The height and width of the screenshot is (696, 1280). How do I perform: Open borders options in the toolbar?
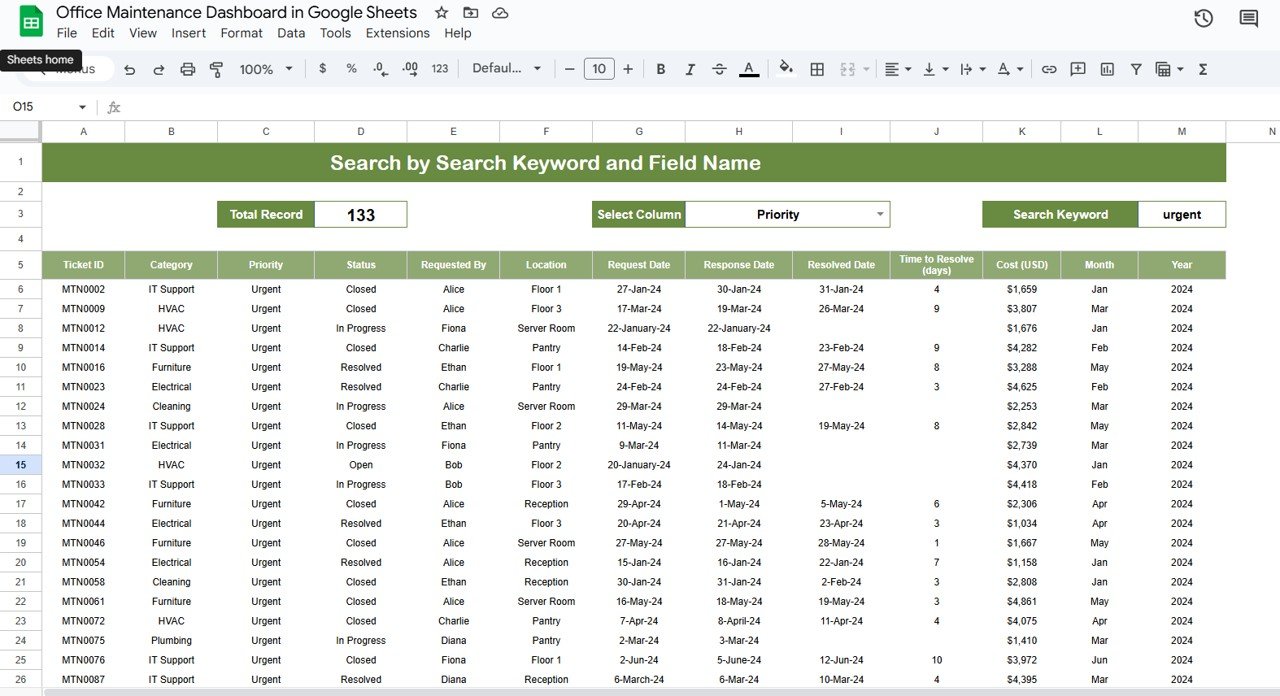(x=817, y=69)
